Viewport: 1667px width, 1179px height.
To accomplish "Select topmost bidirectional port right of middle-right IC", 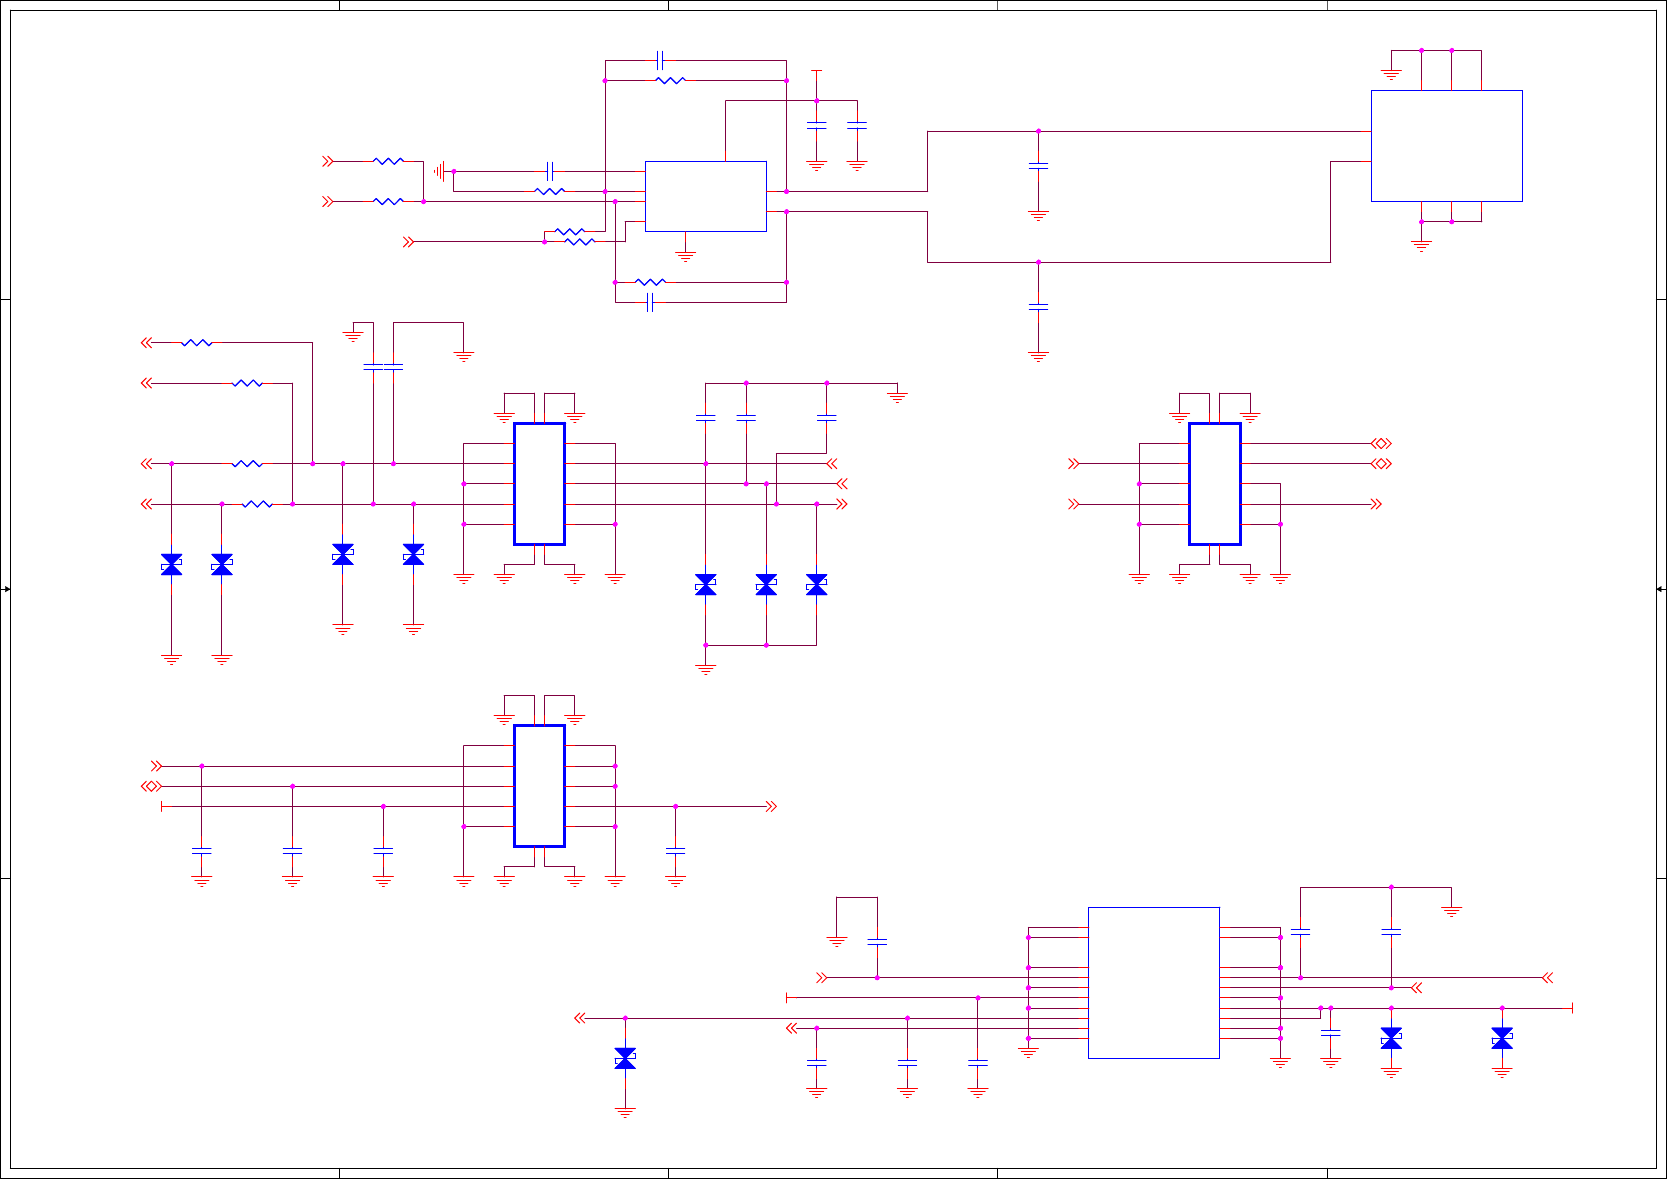I will pyautogui.click(x=1382, y=443).
